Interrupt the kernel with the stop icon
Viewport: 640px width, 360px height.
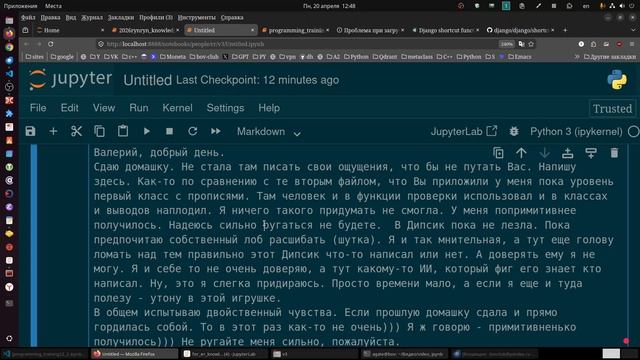[169, 131]
